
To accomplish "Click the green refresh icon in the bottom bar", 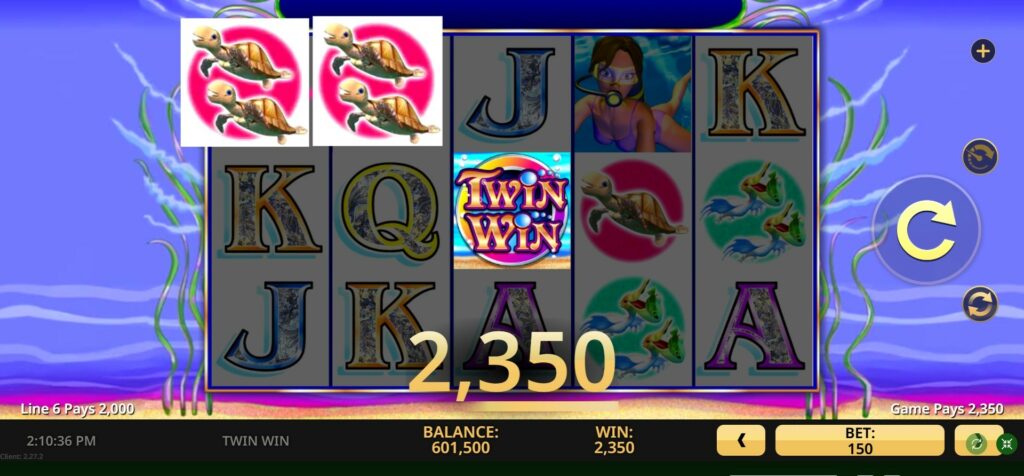I will [976, 444].
